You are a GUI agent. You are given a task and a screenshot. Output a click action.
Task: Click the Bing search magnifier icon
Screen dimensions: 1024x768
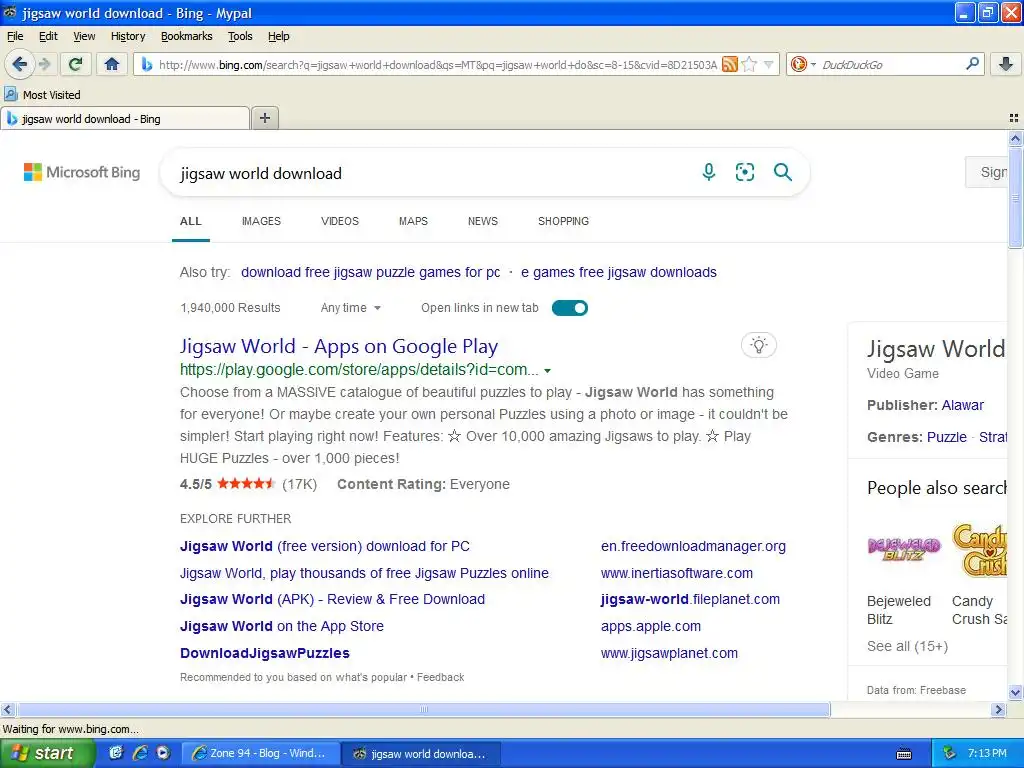tap(782, 172)
